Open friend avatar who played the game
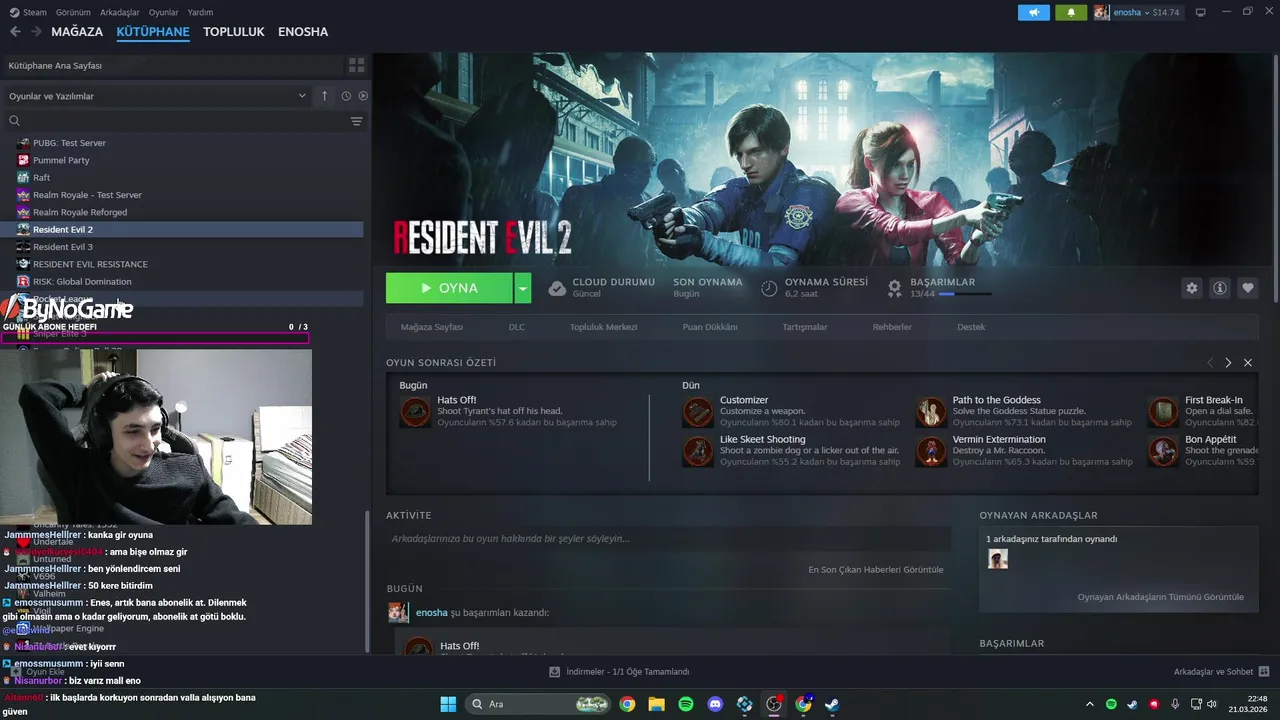Image resolution: width=1280 pixels, height=720 pixels. (997, 559)
